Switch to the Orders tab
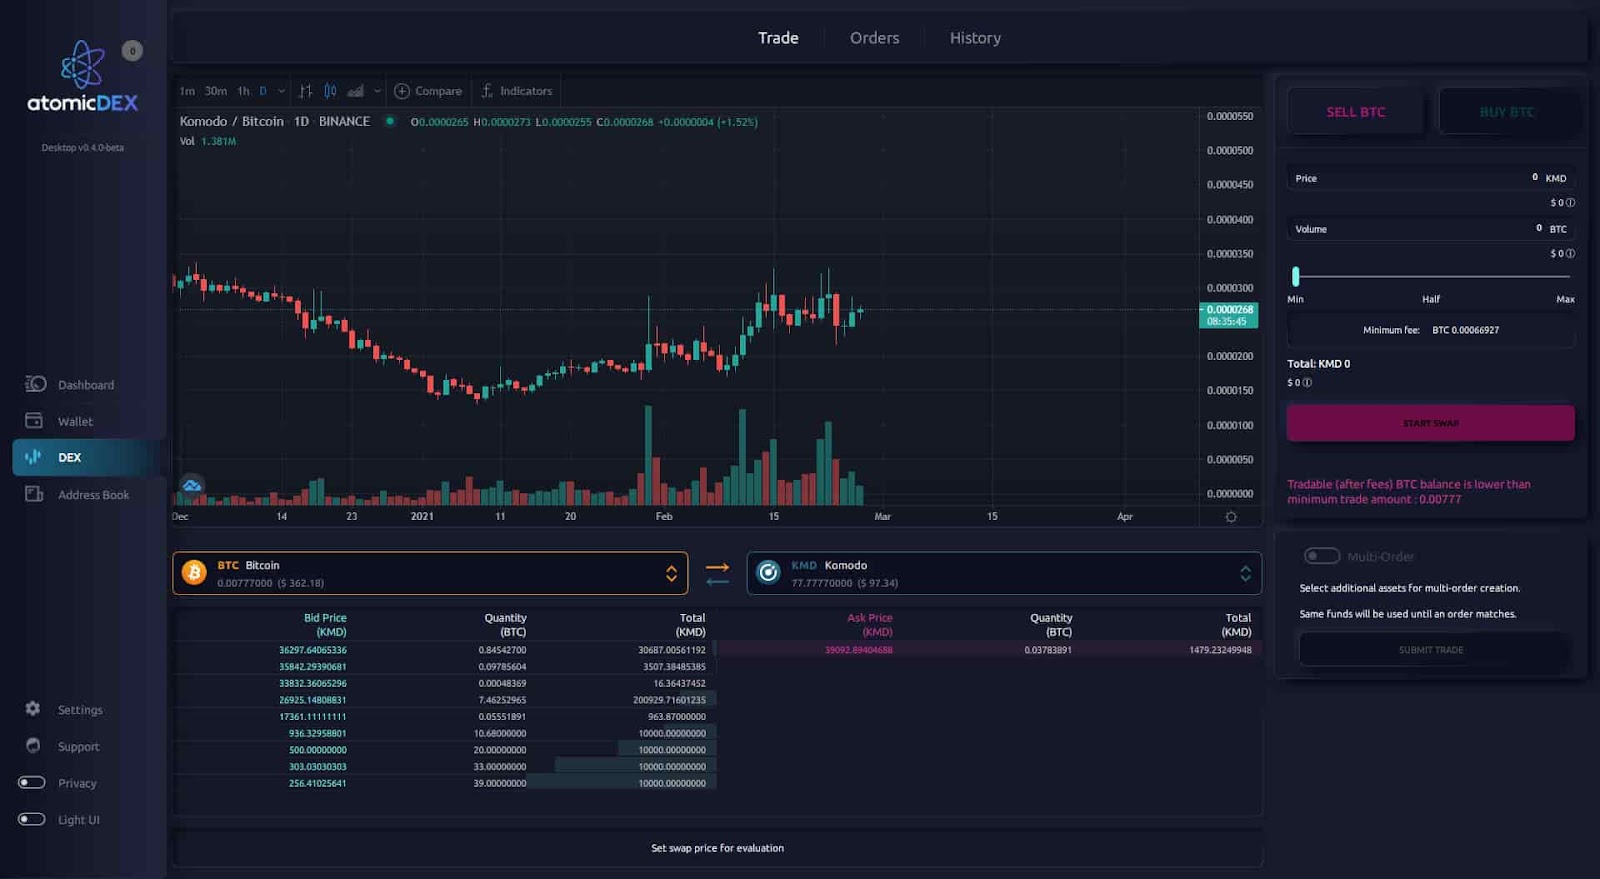This screenshot has height=879, width=1600. tap(874, 38)
